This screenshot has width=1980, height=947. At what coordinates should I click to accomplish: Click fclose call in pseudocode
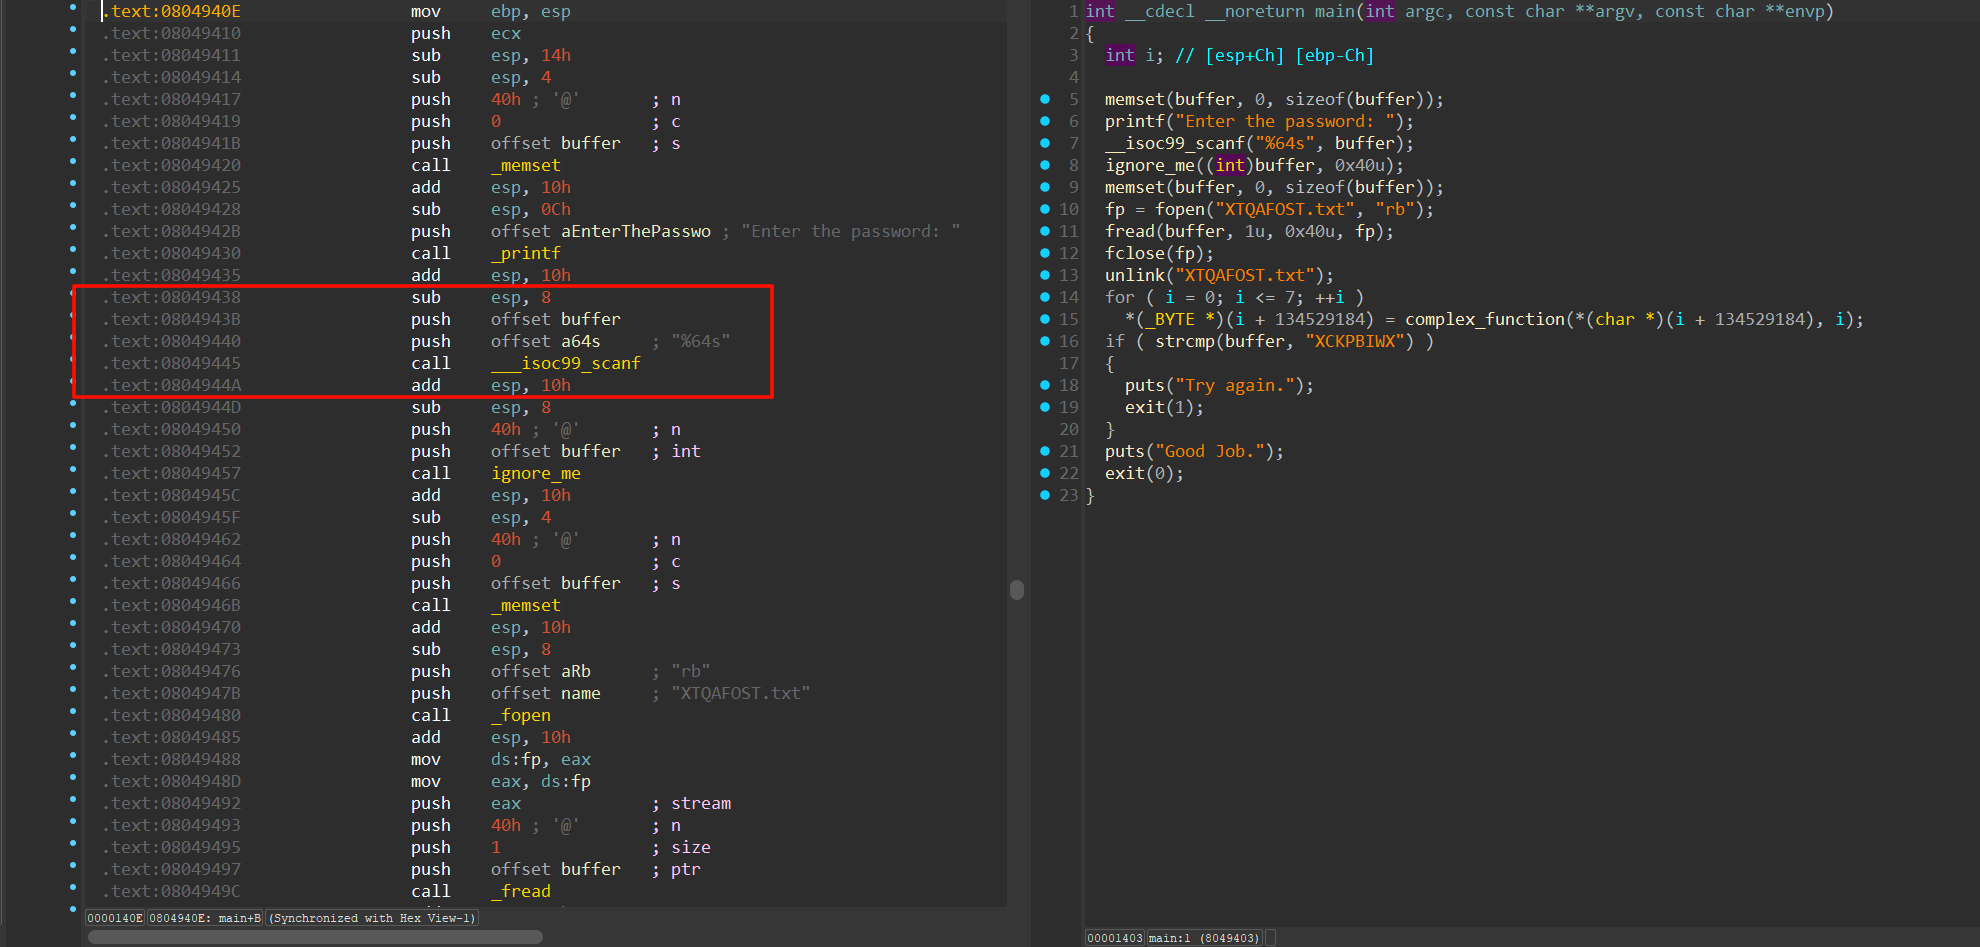click(x=1135, y=253)
